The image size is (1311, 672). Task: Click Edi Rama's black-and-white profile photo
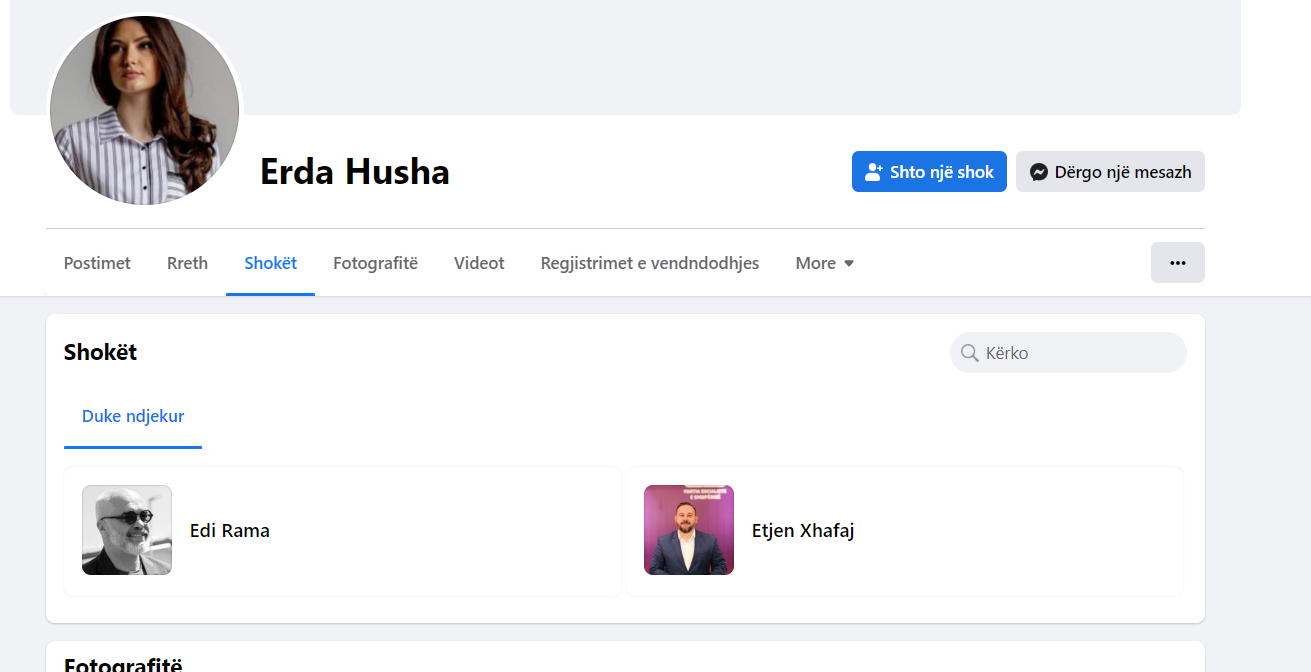click(x=127, y=530)
